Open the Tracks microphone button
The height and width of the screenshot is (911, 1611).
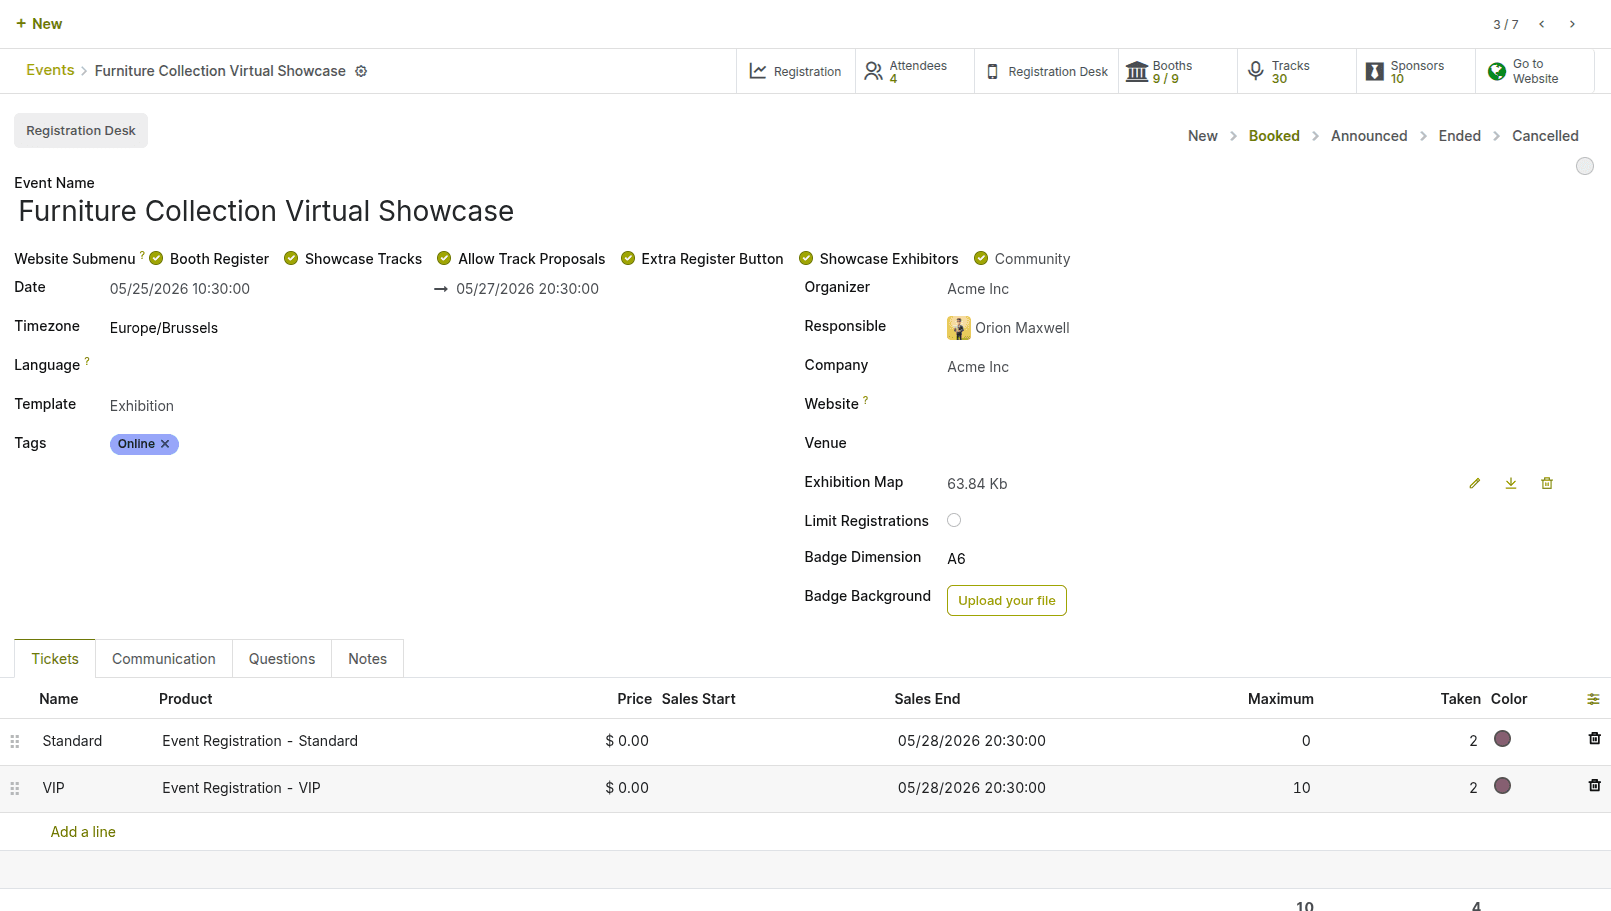click(x=1296, y=71)
